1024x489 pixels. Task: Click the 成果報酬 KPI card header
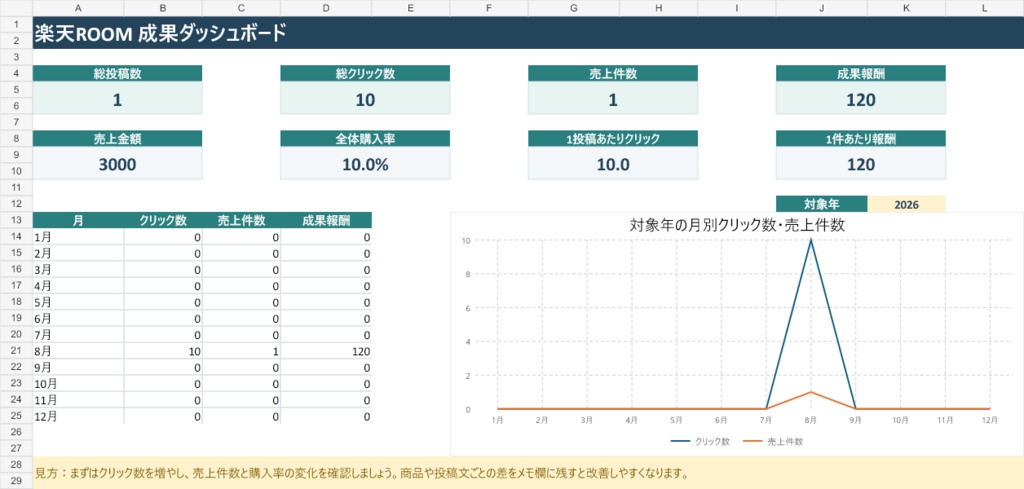click(861, 73)
